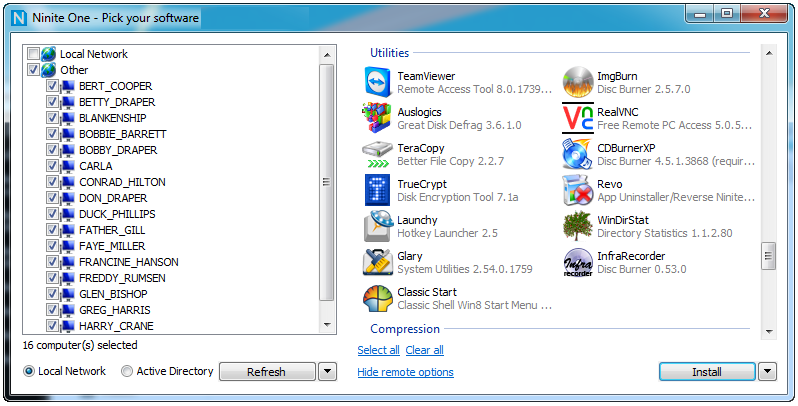Select the TeamViewer app icon
The image size is (798, 406).
click(x=377, y=82)
